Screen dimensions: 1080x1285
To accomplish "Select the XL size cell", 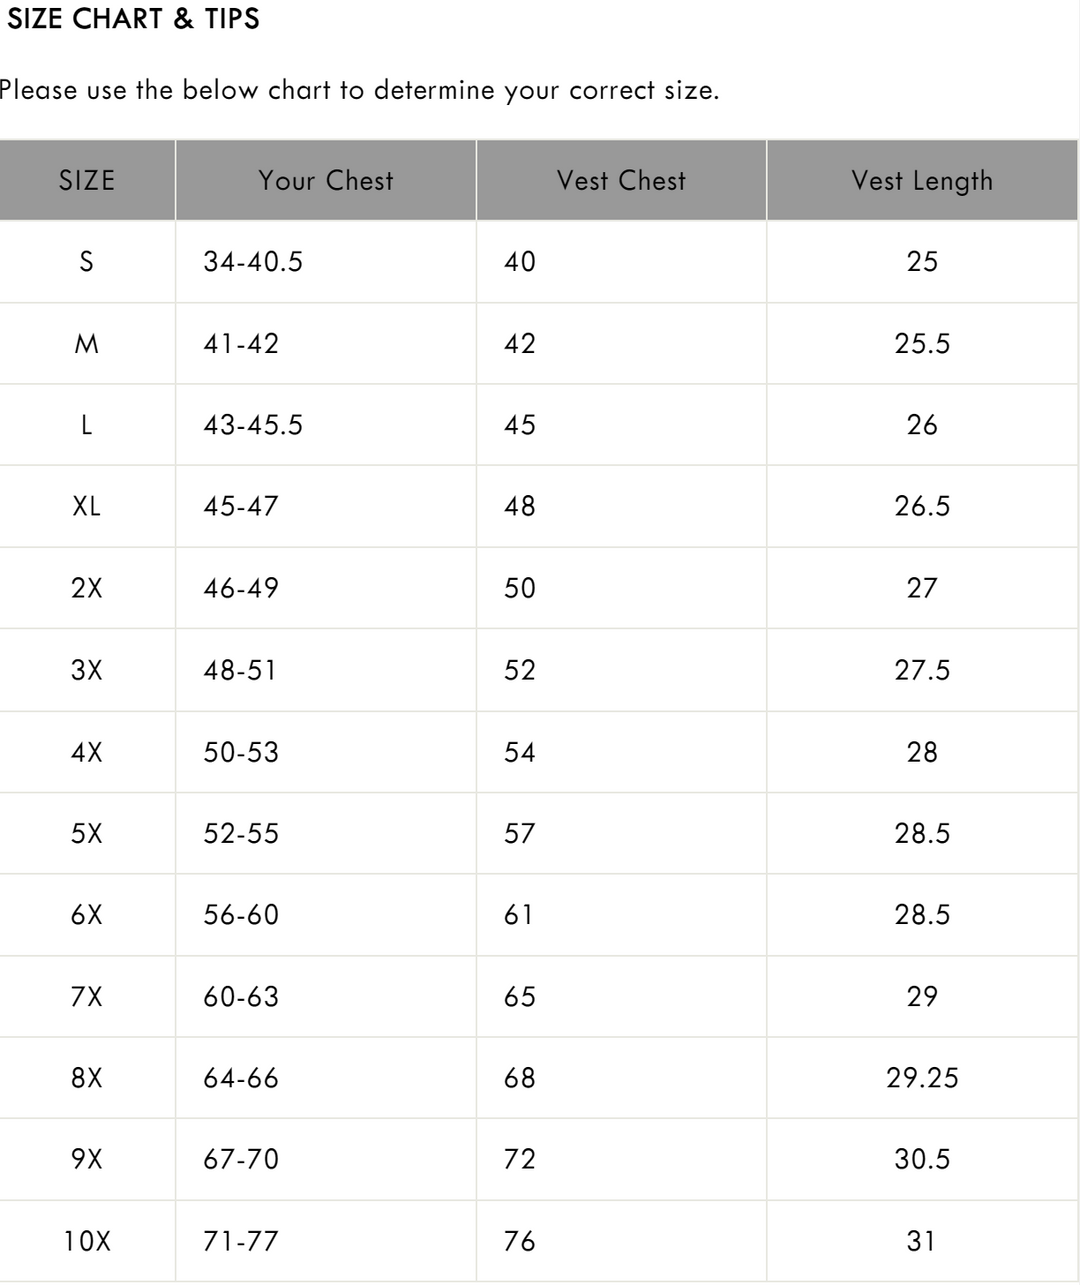I will 87,506.
